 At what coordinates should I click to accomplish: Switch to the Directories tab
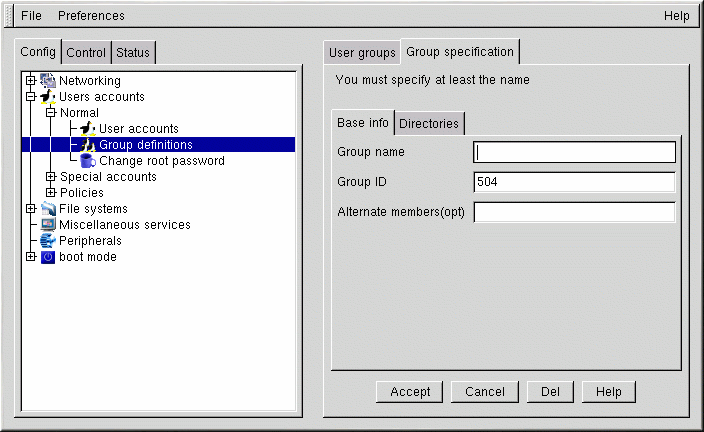[x=429, y=123]
